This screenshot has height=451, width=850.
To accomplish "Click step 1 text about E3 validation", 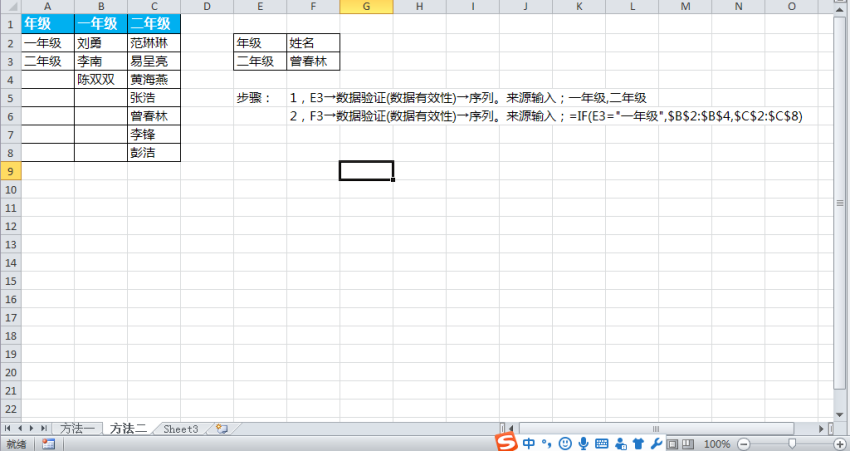I will point(468,98).
